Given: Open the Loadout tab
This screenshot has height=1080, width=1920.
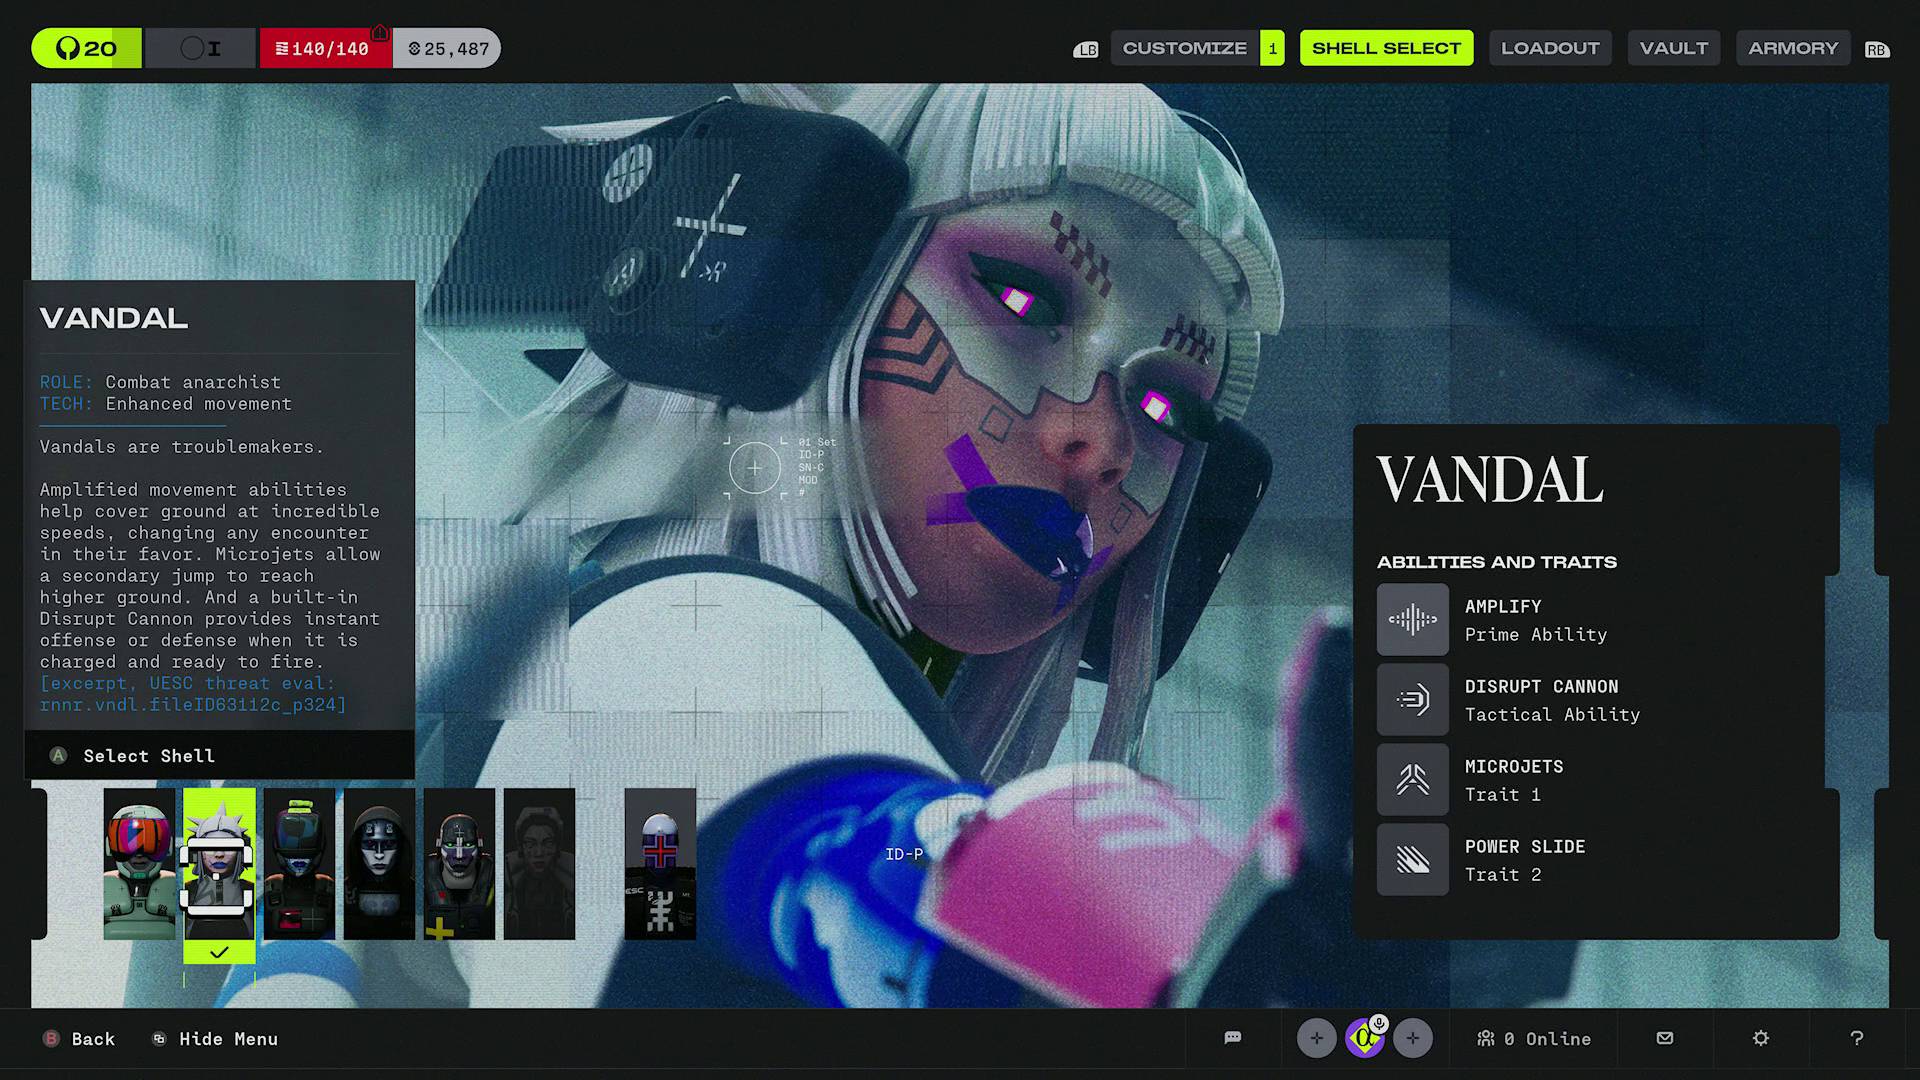Looking at the screenshot, I should point(1550,48).
